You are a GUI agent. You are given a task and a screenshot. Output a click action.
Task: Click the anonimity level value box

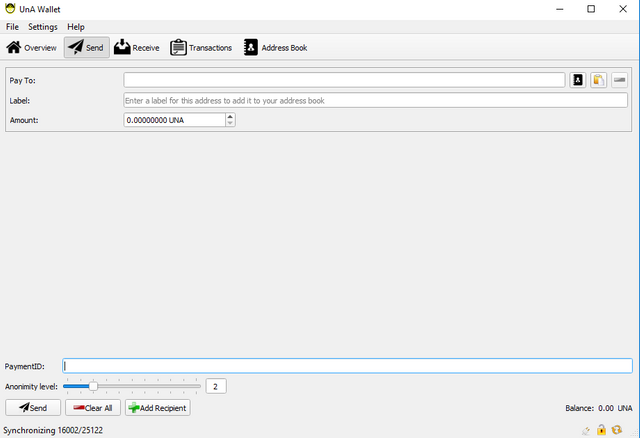216,386
